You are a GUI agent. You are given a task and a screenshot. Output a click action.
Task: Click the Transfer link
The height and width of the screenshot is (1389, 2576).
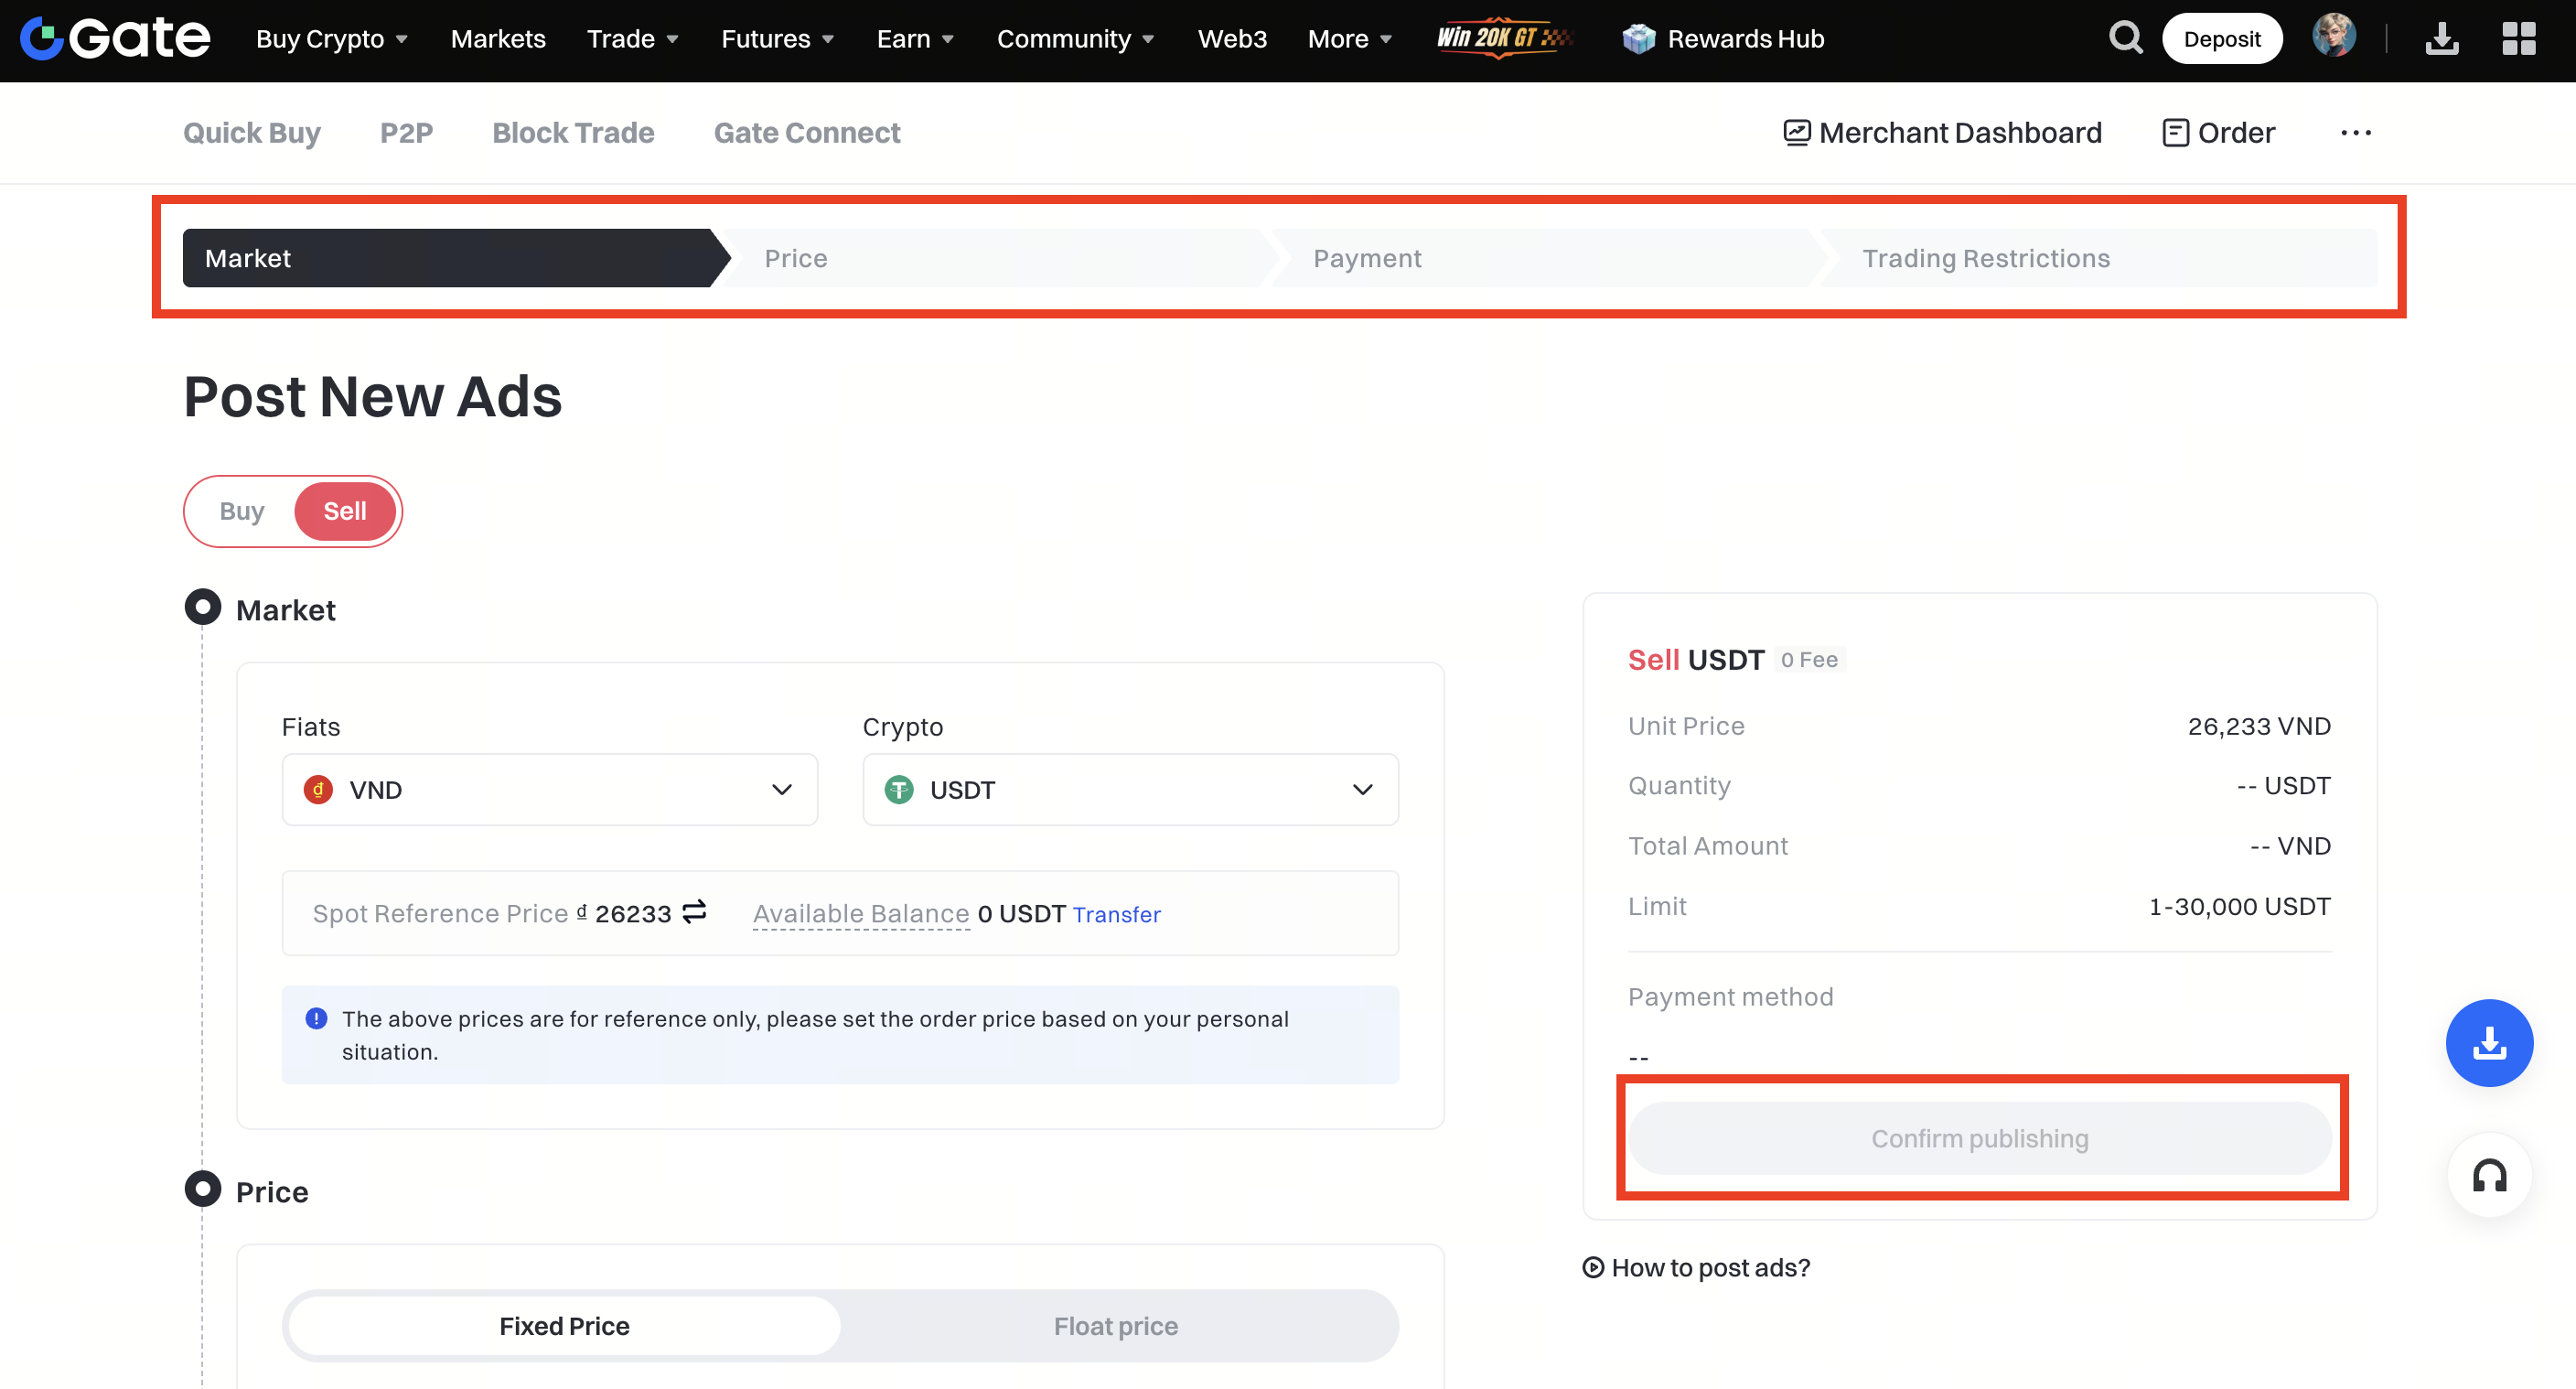coord(1116,914)
